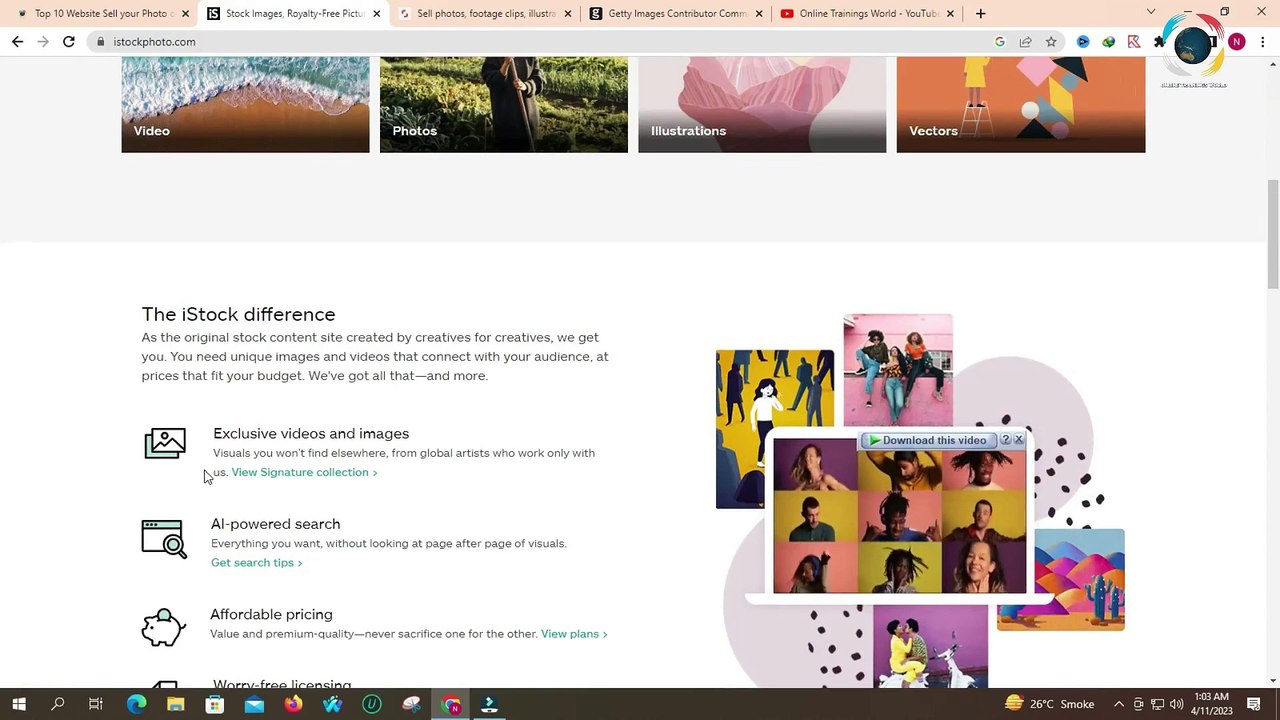View site information lock icon
Image resolution: width=1280 pixels, height=720 pixels.
[x=100, y=42]
